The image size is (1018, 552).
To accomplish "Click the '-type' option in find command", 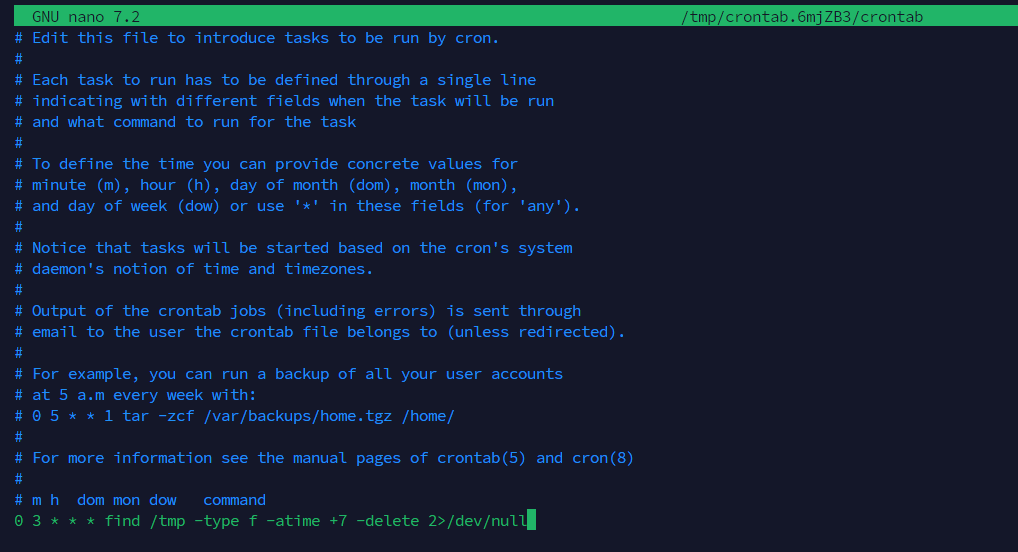I will click(x=217, y=521).
